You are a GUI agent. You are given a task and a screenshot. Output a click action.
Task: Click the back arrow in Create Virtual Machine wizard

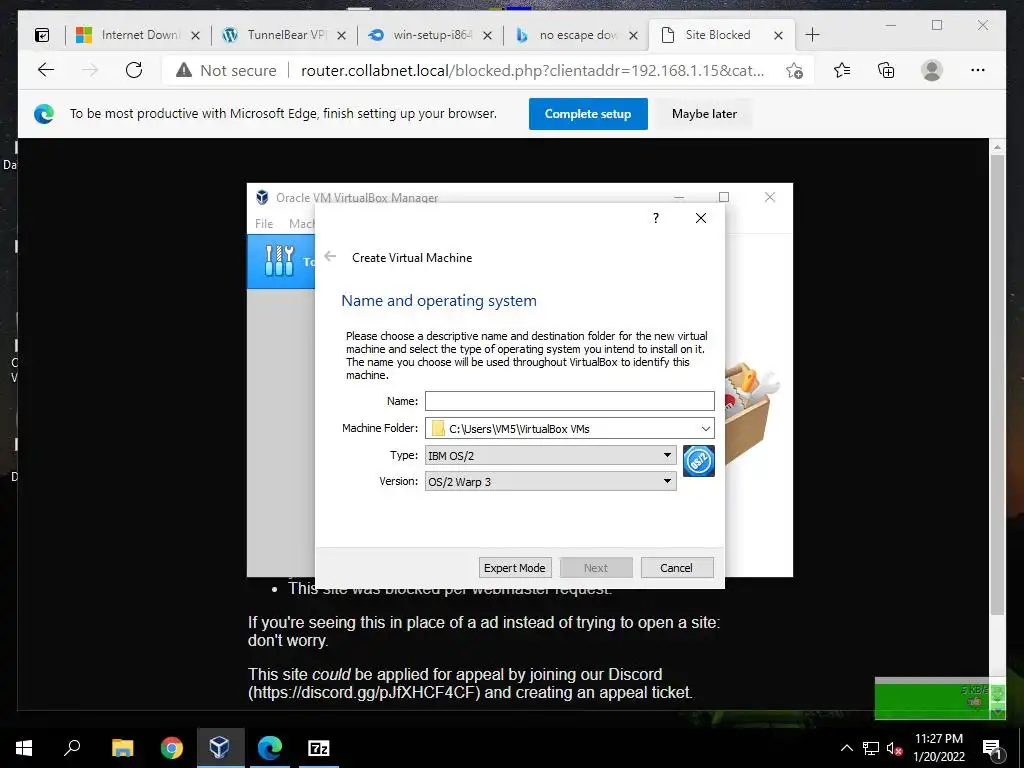tap(330, 257)
